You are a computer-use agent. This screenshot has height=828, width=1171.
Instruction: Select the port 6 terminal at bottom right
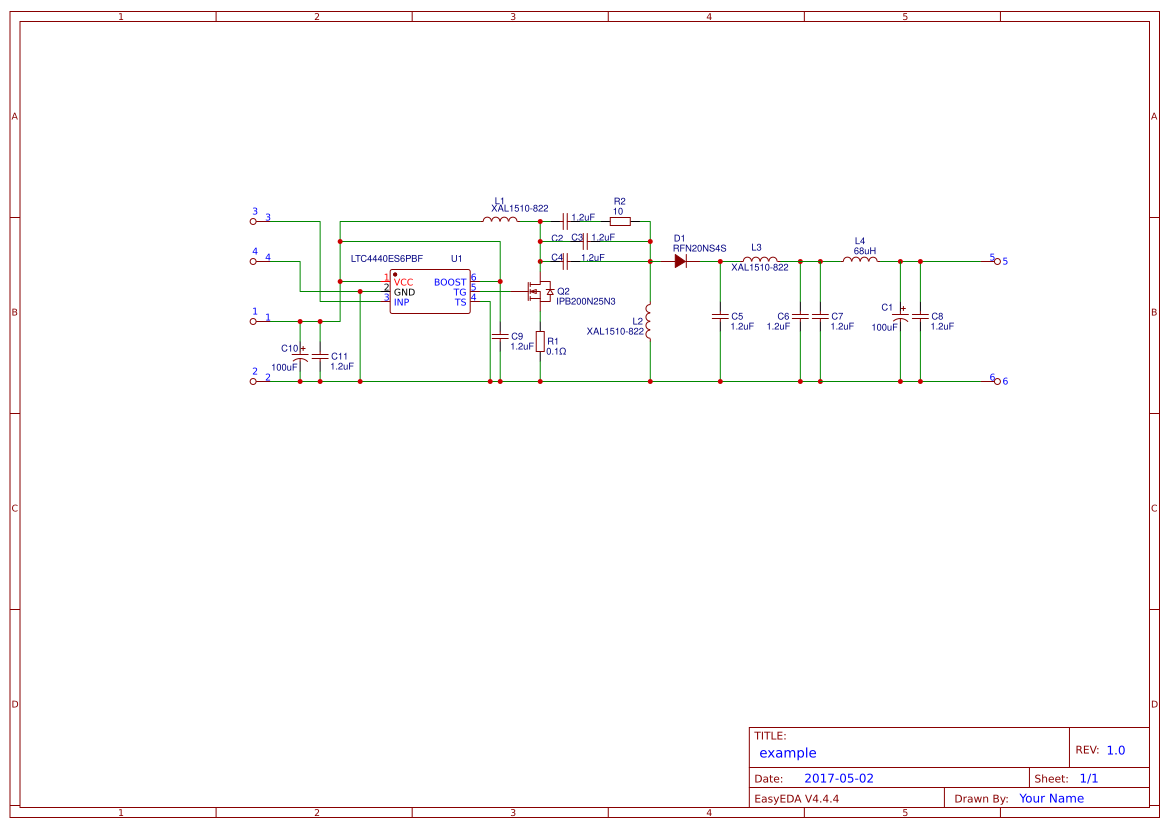pos(996,381)
